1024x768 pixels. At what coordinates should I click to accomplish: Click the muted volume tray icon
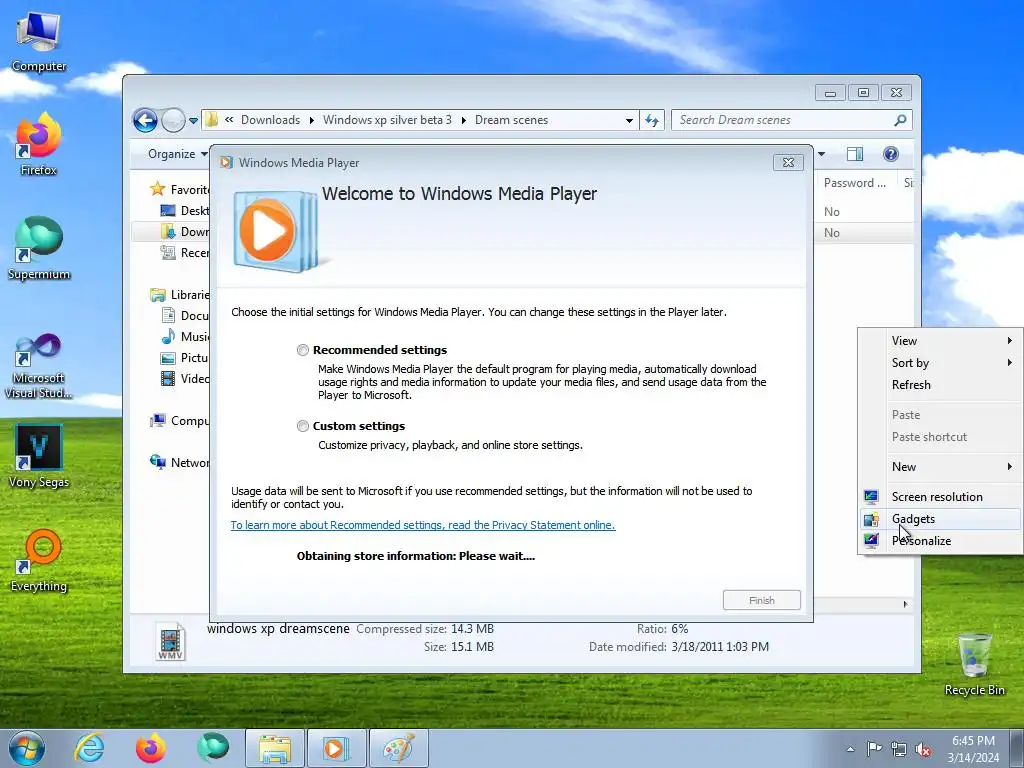pyautogui.click(x=923, y=749)
